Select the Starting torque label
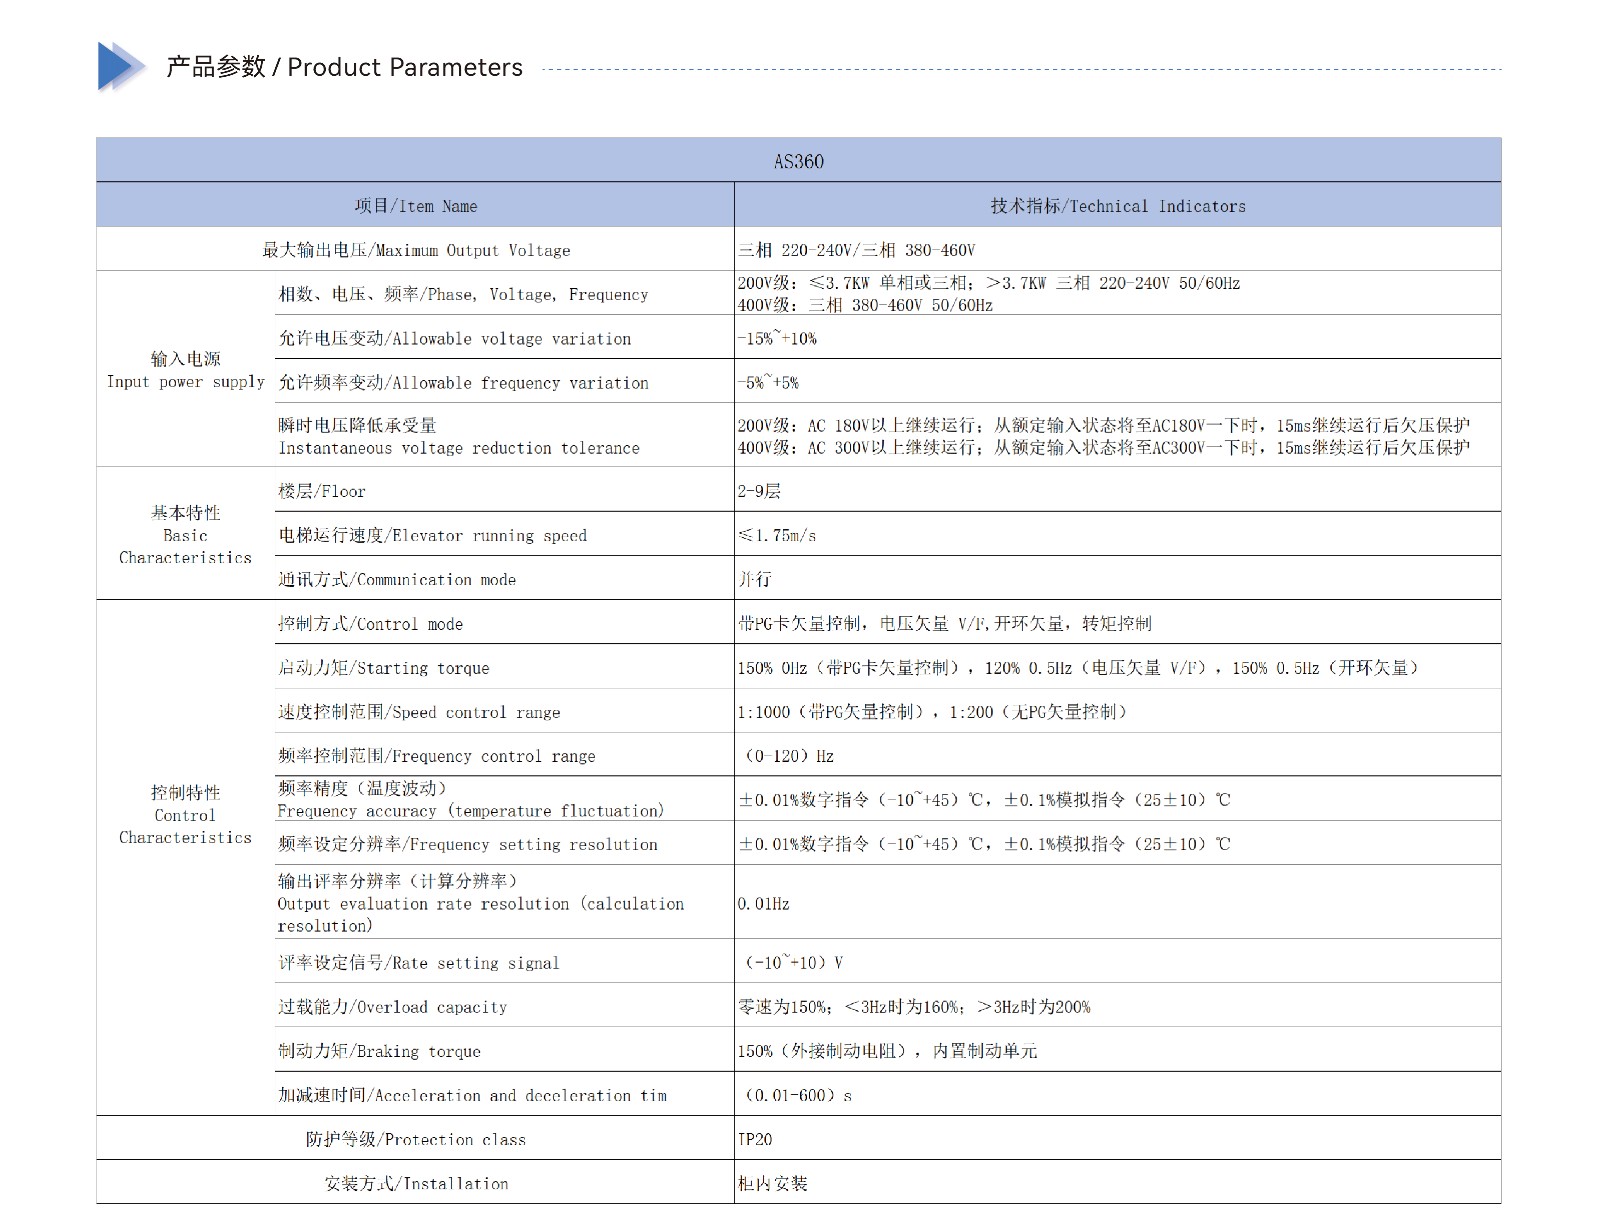The height and width of the screenshot is (1228, 1600). pos(384,668)
